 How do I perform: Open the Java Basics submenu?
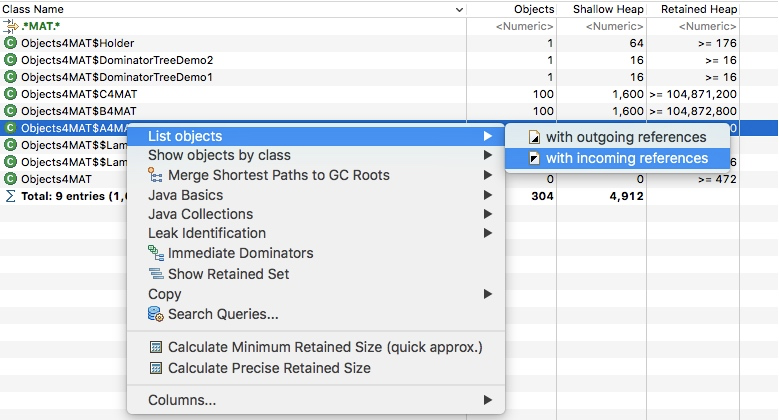pos(186,195)
